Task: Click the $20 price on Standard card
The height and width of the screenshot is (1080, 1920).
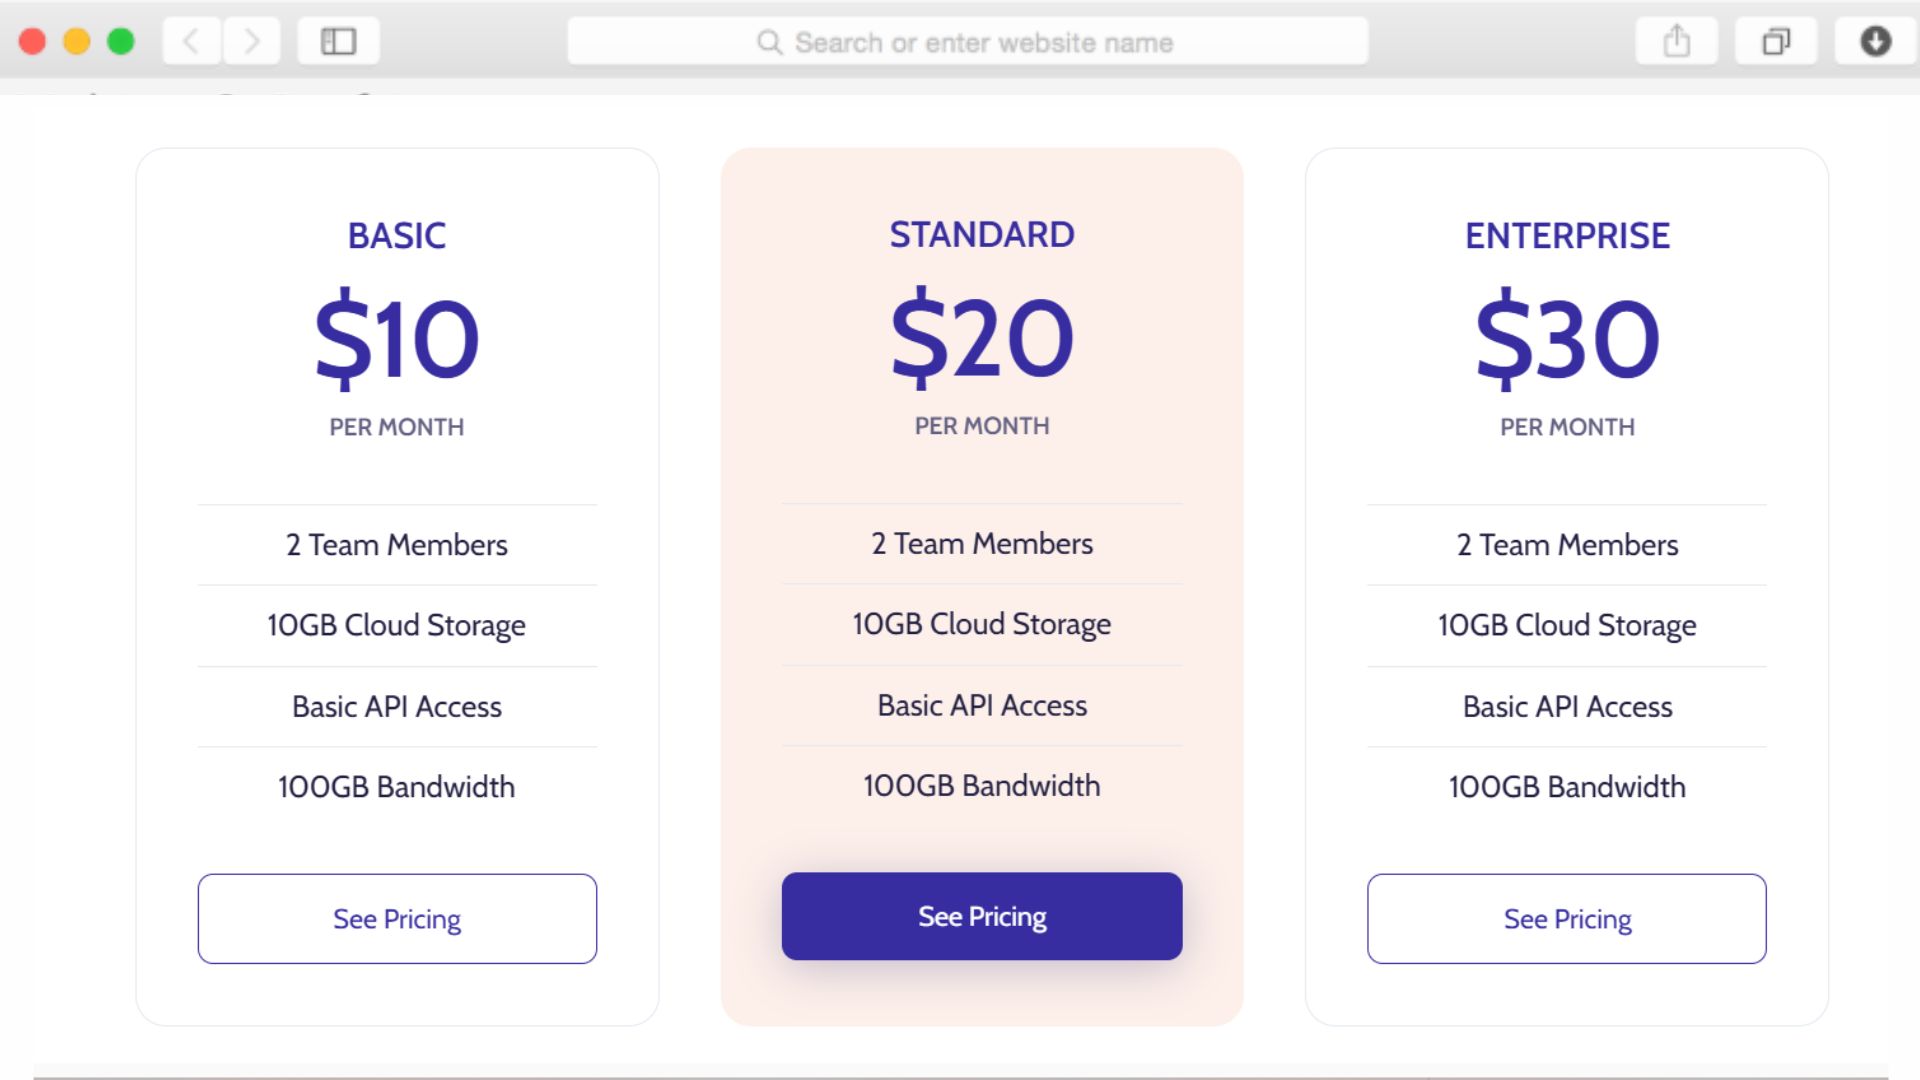Action: [x=982, y=338]
